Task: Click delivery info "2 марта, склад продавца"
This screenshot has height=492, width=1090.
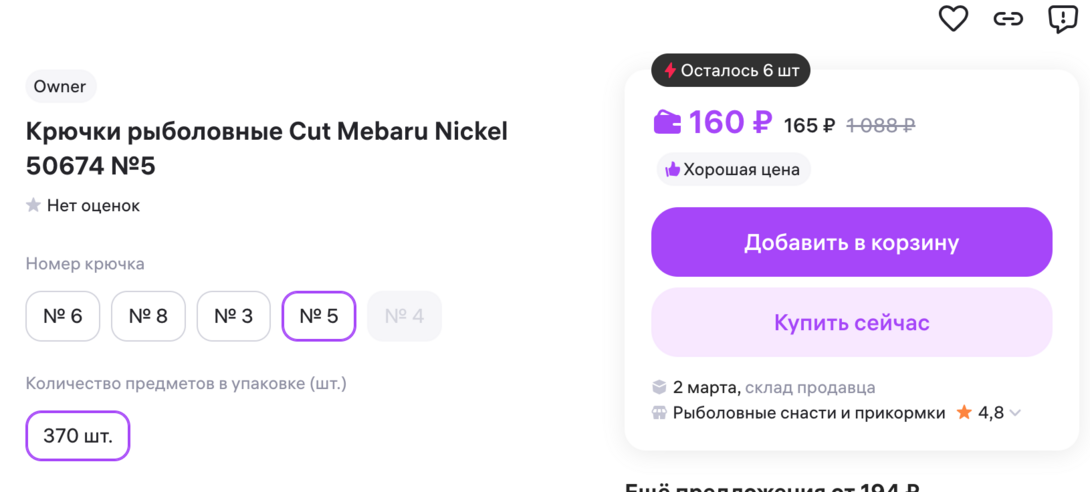Action: click(773, 387)
